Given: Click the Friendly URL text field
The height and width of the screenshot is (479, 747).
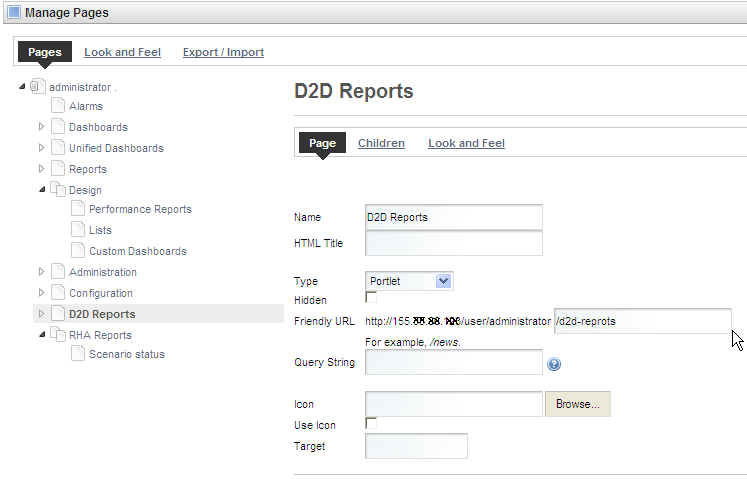Looking at the screenshot, I should click(641, 320).
